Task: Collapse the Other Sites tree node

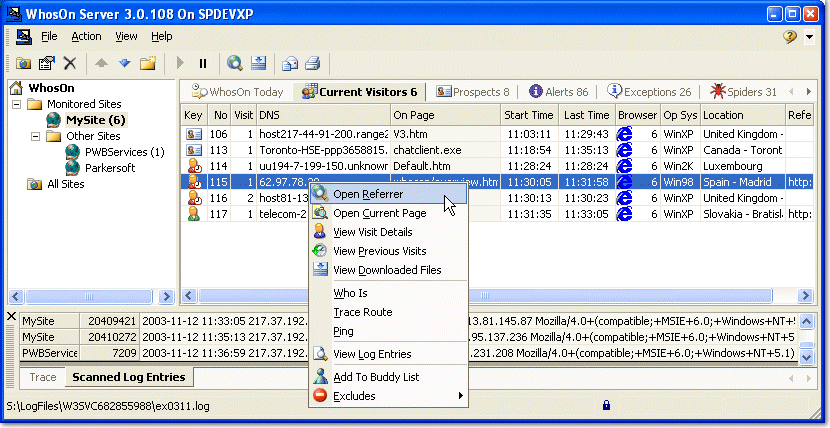Action: pyautogui.click(x=36, y=136)
